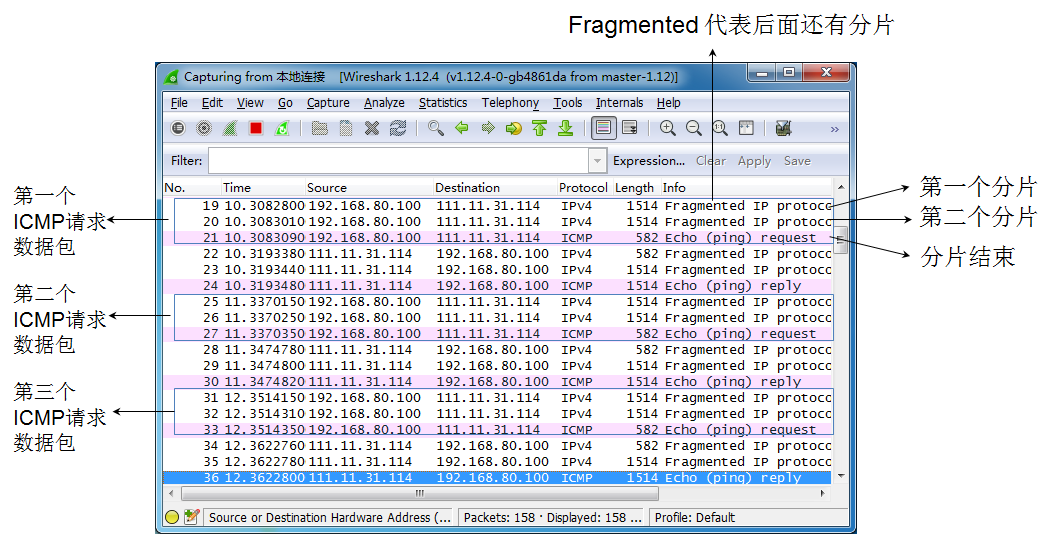
Task: Go forward in packet history arrow
Action: pos(488,128)
